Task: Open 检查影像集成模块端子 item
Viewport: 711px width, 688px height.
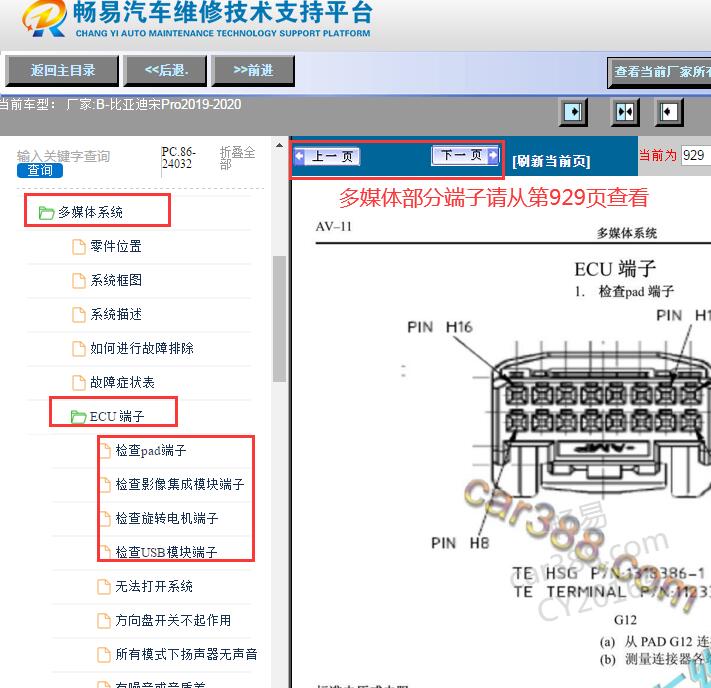Action: [180, 484]
